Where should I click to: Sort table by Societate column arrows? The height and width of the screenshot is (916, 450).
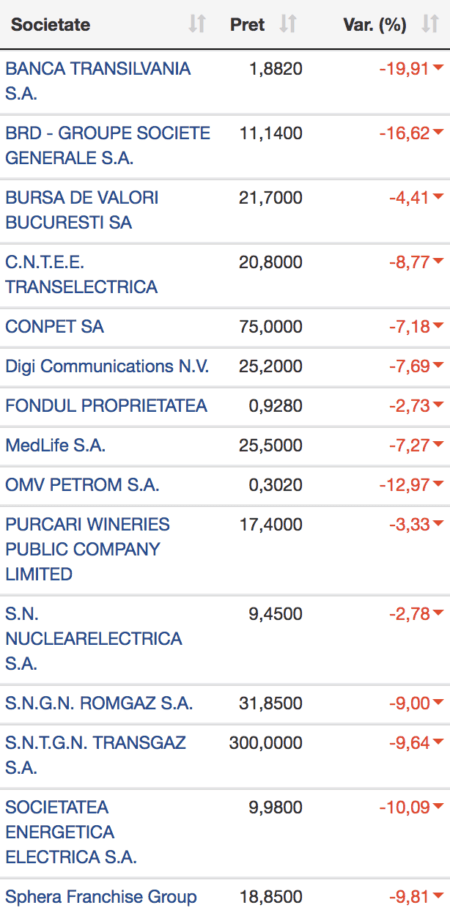[x=197, y=25]
